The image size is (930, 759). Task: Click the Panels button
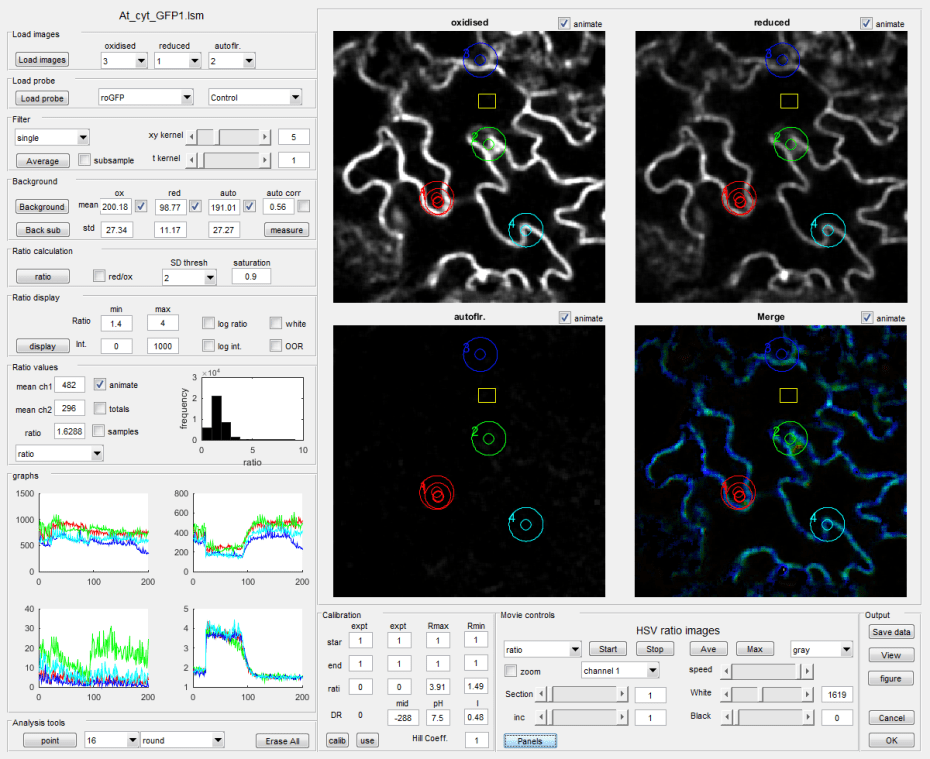[530, 741]
